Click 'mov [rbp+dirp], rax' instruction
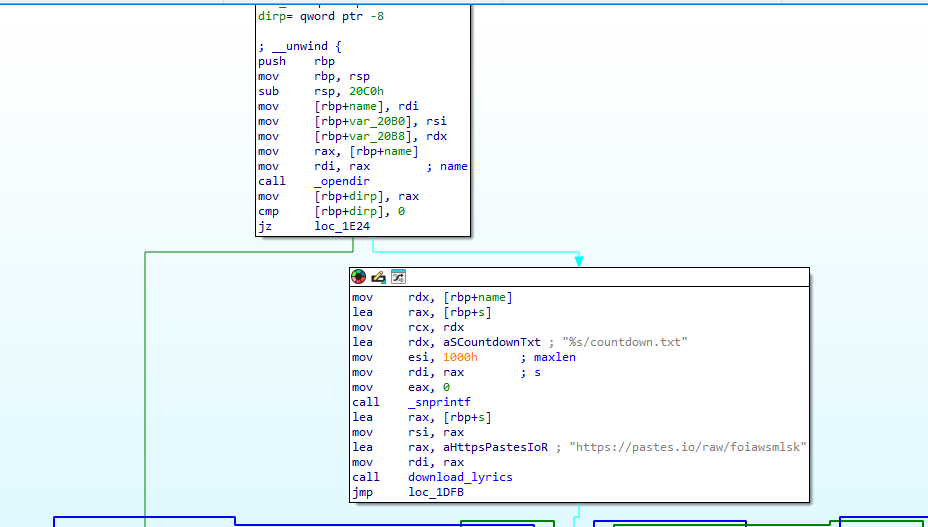Image resolution: width=928 pixels, height=527 pixels. pos(339,197)
